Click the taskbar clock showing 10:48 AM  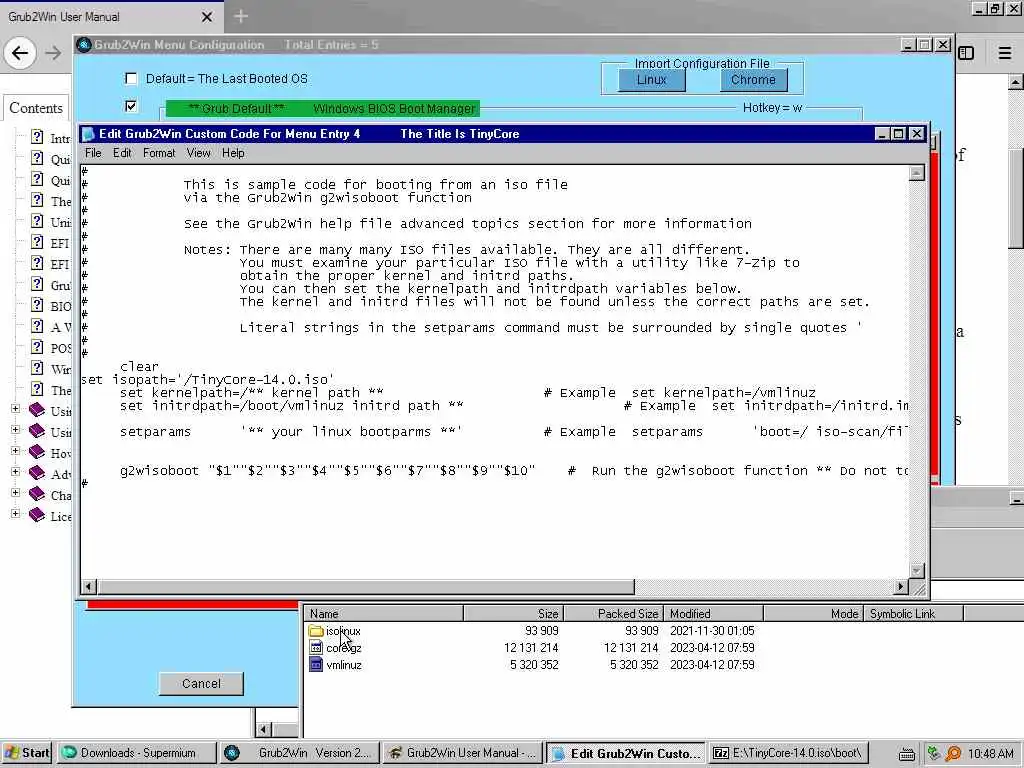coord(991,754)
